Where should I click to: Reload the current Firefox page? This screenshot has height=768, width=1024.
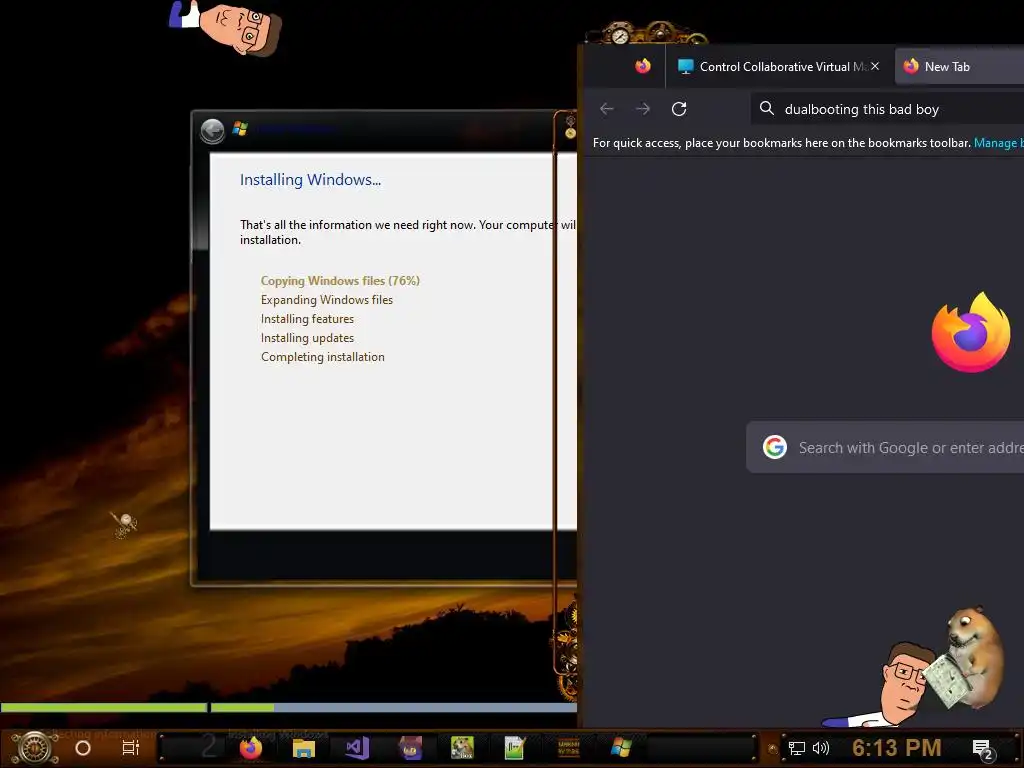tap(679, 108)
